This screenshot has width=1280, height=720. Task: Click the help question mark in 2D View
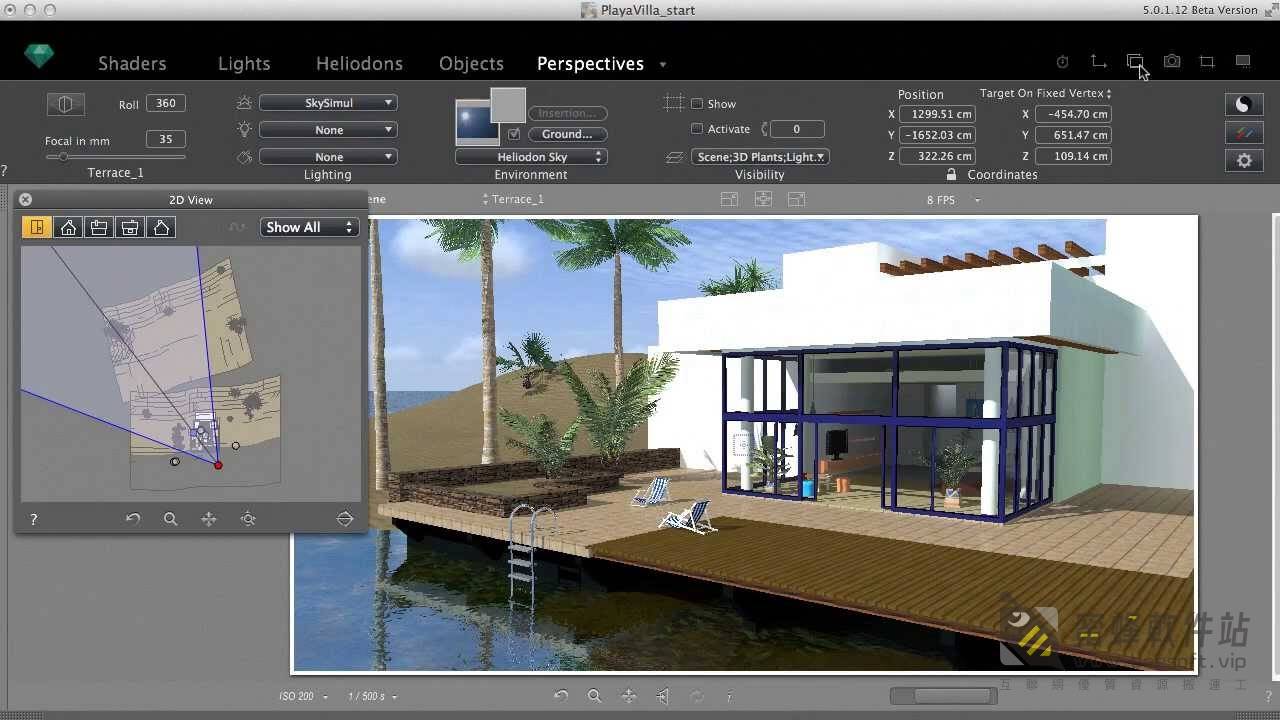point(34,520)
